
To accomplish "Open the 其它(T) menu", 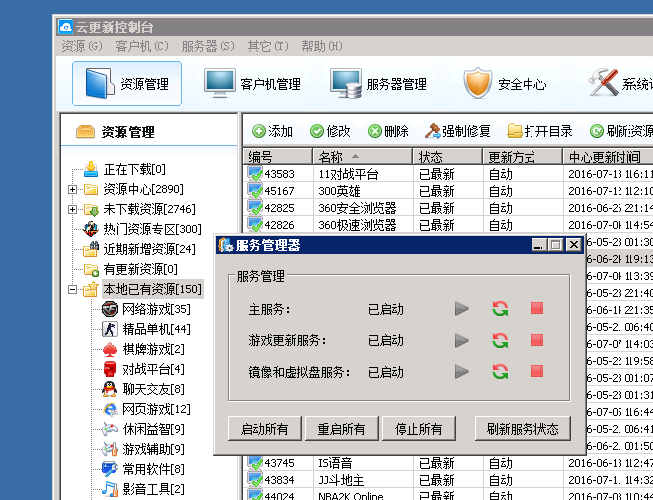I will (x=268, y=46).
